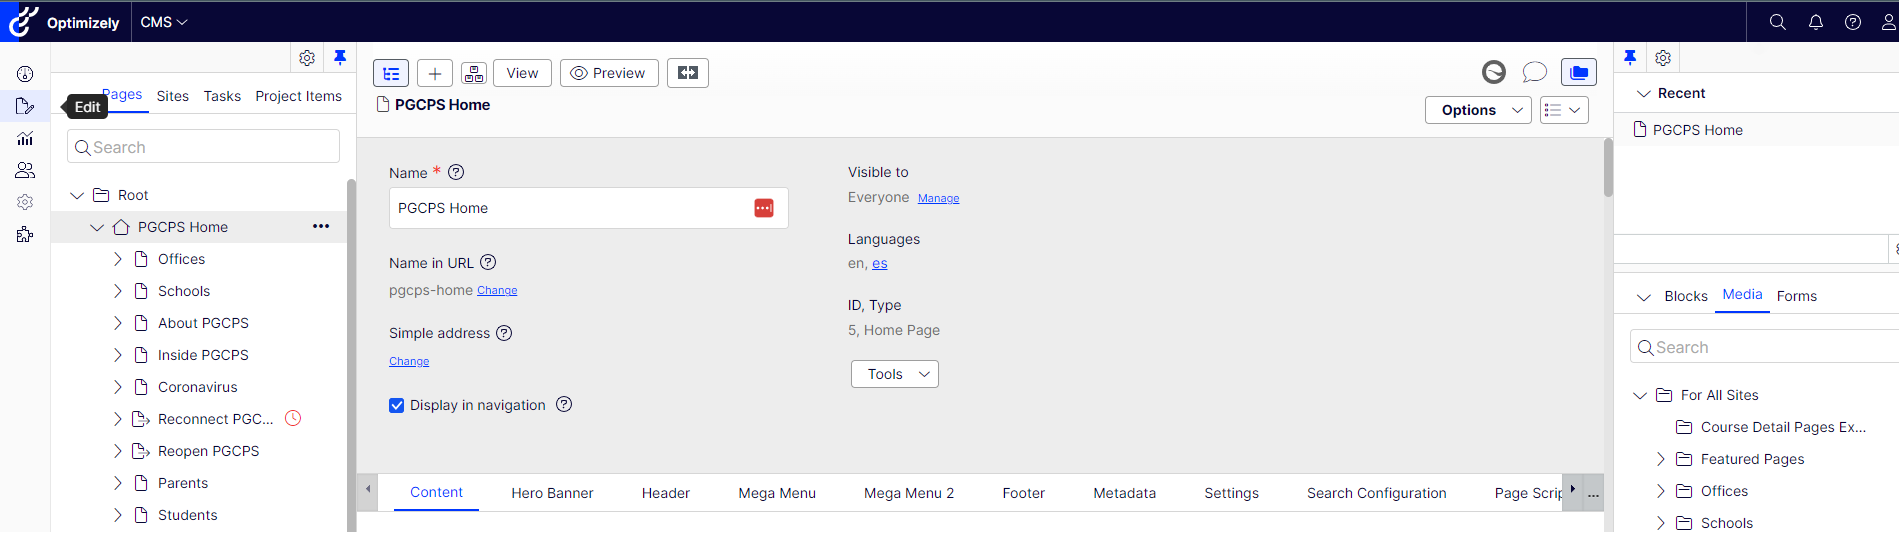Click help icon beside Simple address

click(504, 333)
